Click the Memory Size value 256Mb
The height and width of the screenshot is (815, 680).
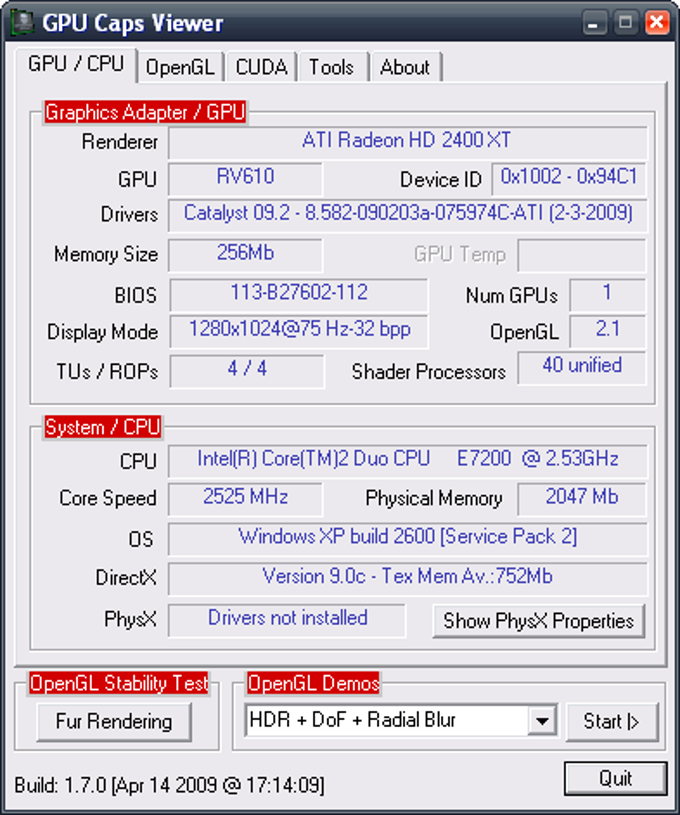click(x=245, y=255)
